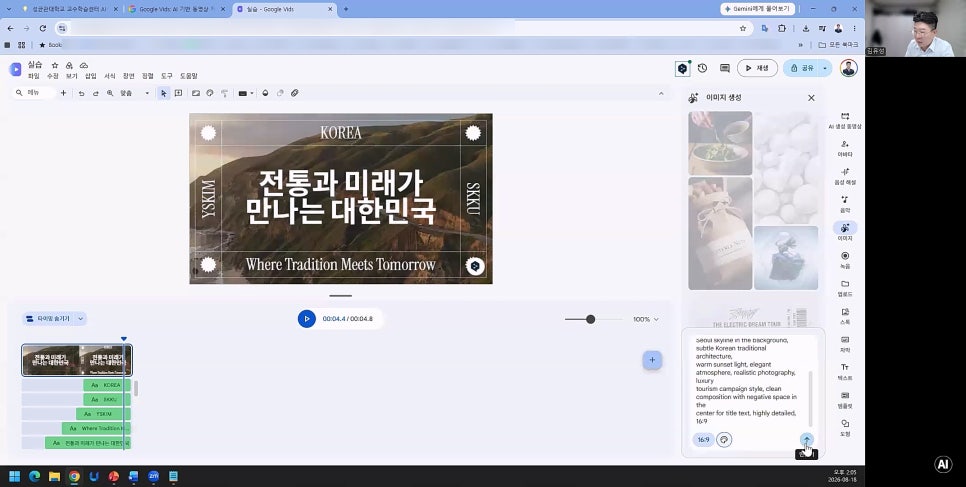The width and height of the screenshot is (966, 487).
Task: Click the paint format roller icon
Action: click(x=224, y=93)
